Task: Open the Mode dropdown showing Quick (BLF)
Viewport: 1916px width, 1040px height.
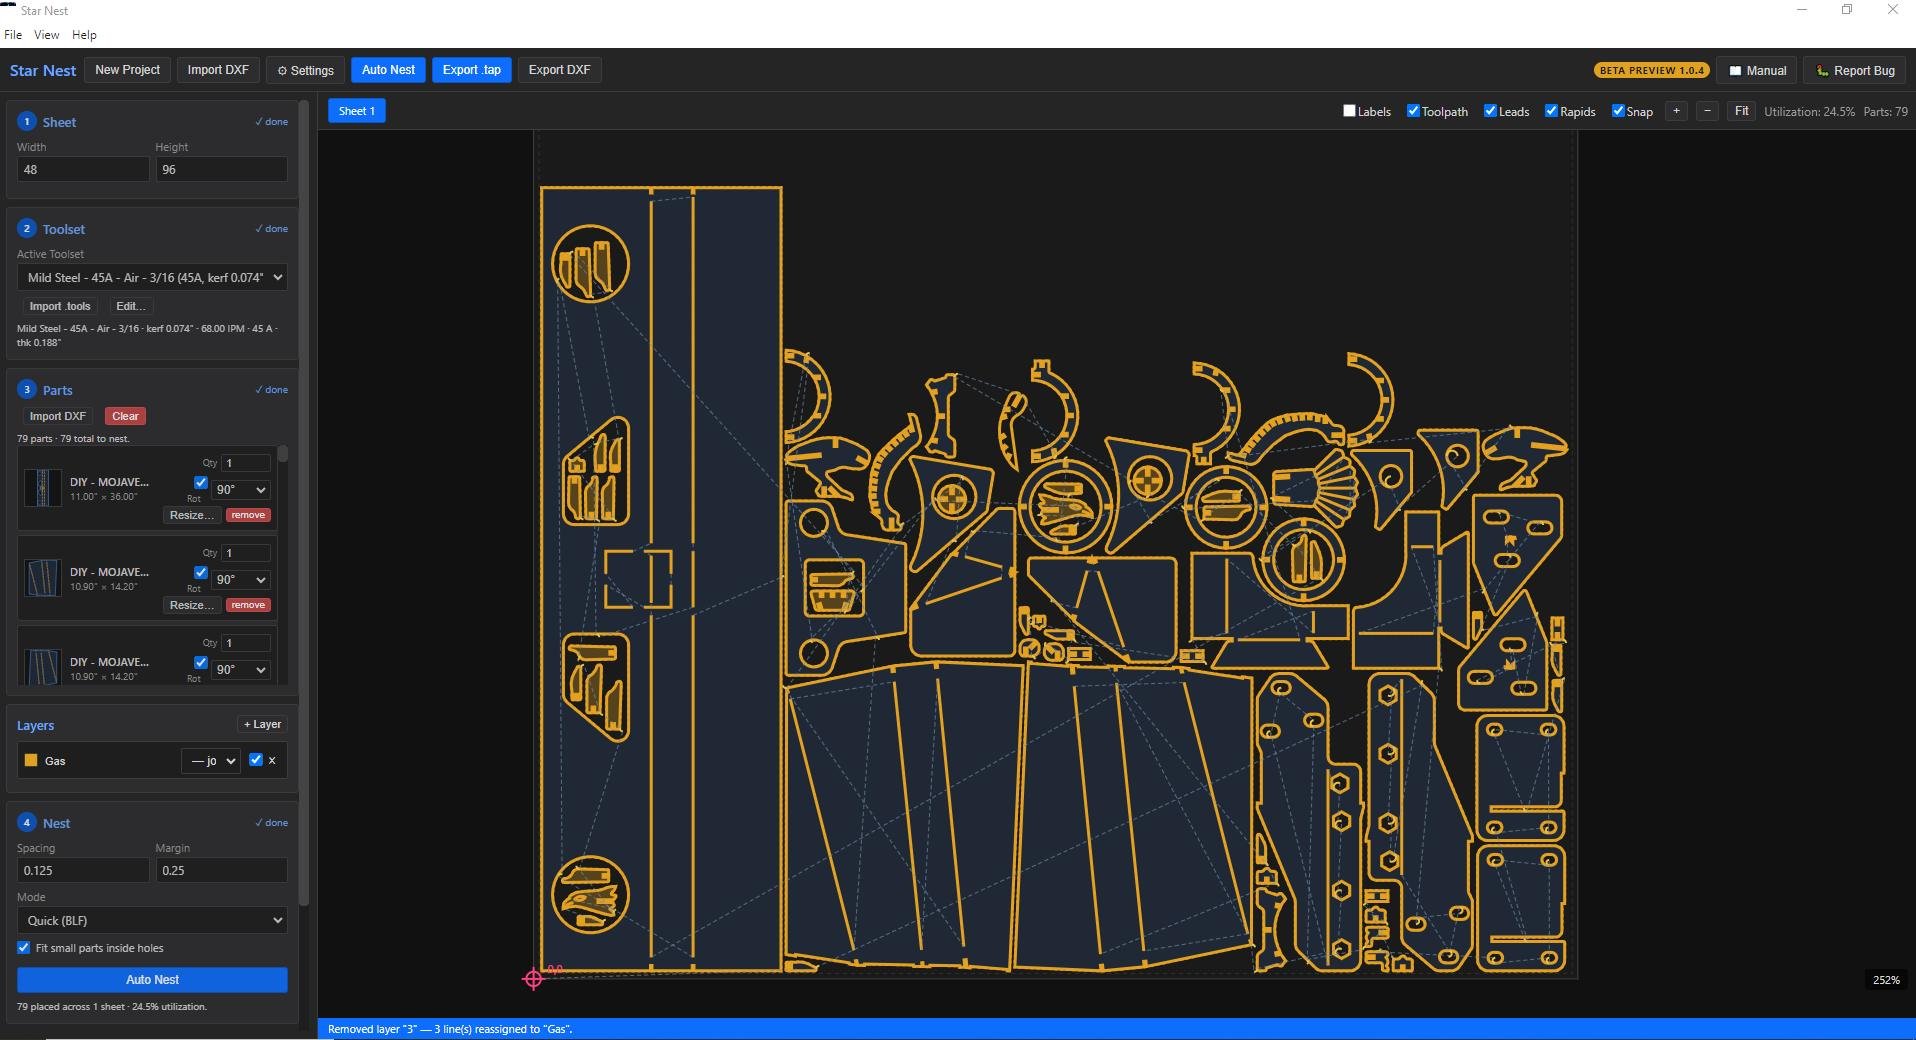Action: [x=152, y=920]
